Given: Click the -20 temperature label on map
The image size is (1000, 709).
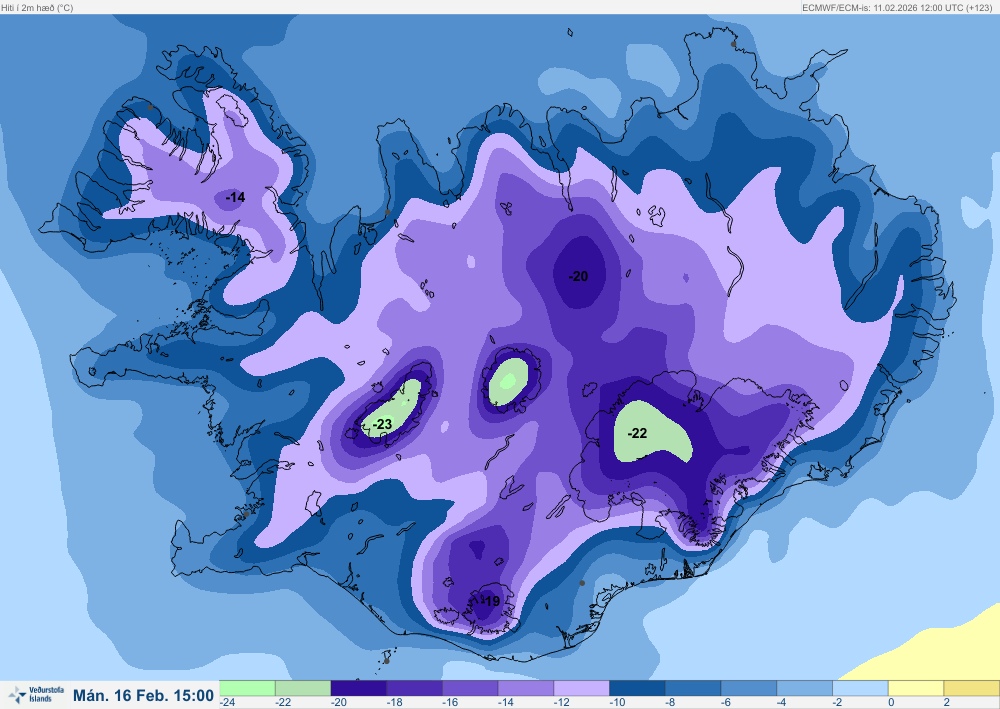Looking at the screenshot, I should pyautogui.click(x=578, y=276).
